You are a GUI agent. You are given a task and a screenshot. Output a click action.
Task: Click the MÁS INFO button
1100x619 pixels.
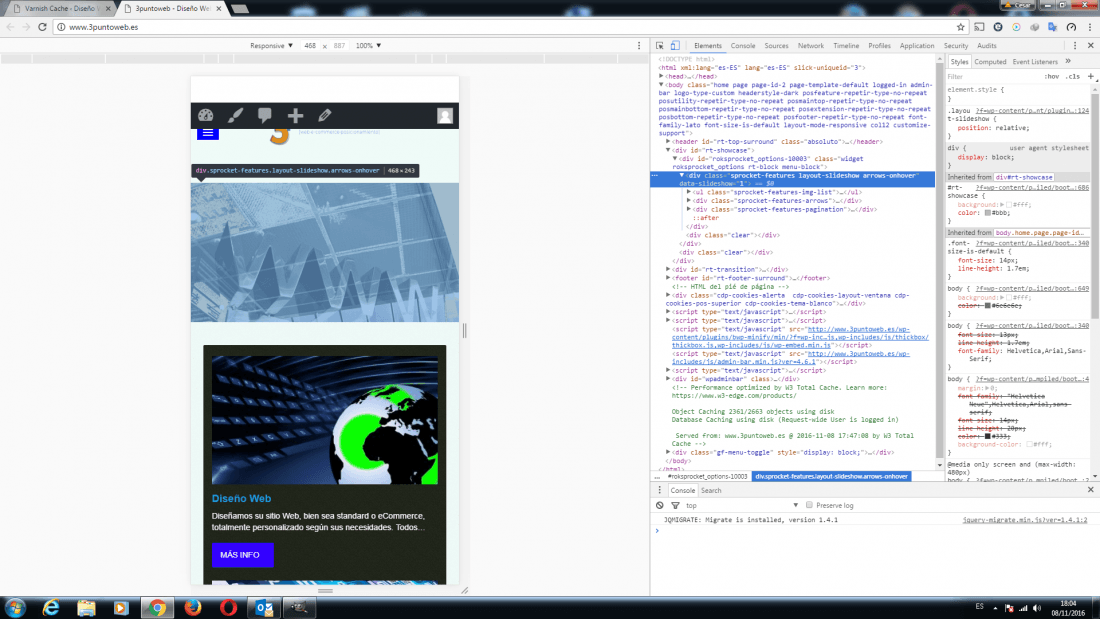tap(242, 555)
